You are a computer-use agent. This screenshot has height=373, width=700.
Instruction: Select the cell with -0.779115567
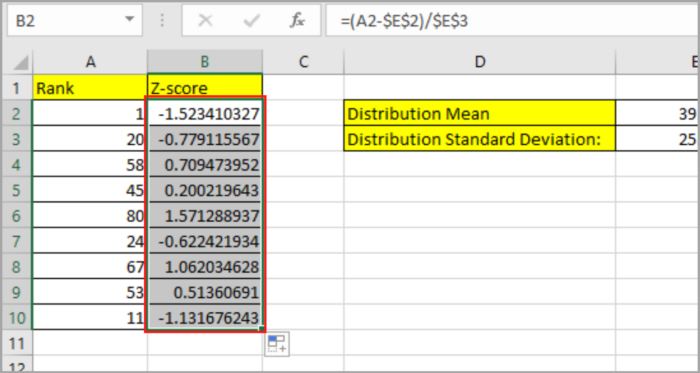pyautogui.click(x=205, y=139)
